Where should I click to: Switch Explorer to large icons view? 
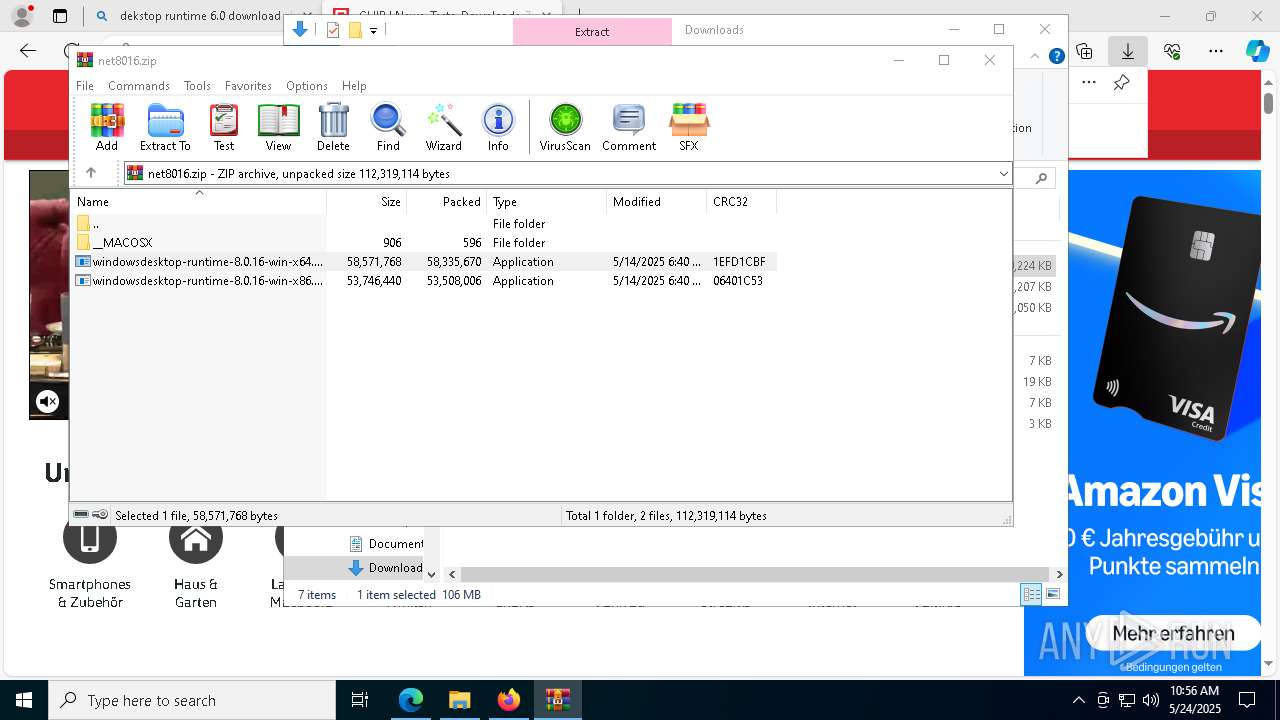click(1052, 595)
